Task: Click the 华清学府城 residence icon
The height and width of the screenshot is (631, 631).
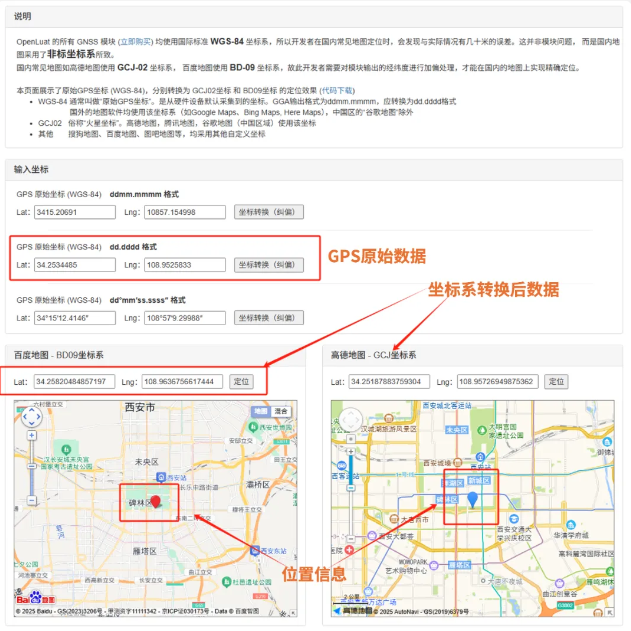Action: pos(571,525)
